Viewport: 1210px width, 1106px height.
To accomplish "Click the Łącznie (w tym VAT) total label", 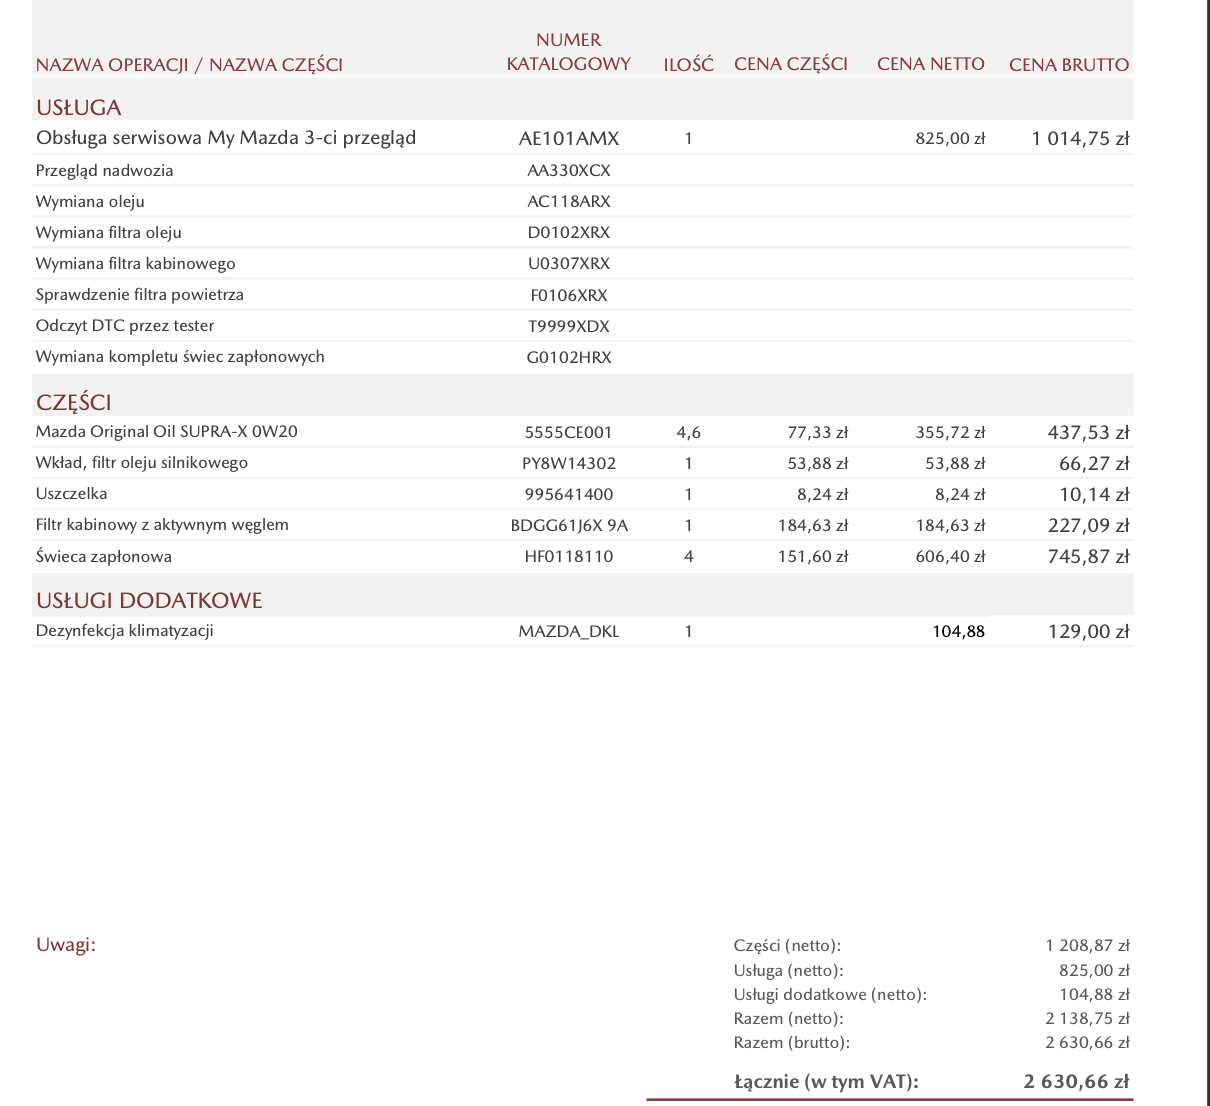I will point(826,1081).
